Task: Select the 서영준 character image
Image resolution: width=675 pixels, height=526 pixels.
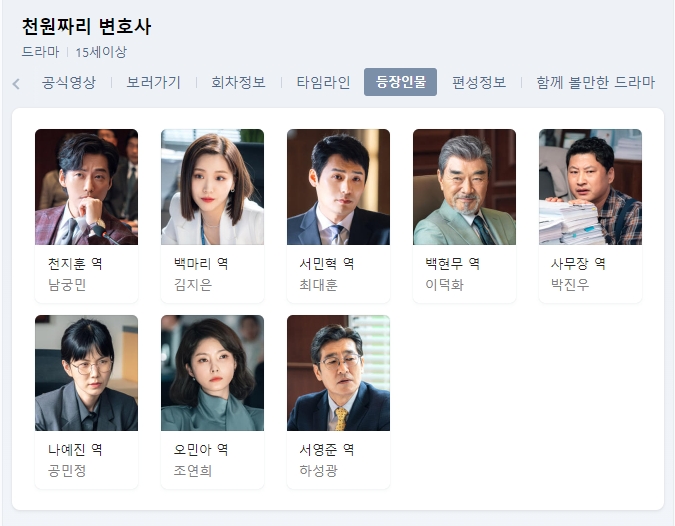Action: click(x=338, y=373)
